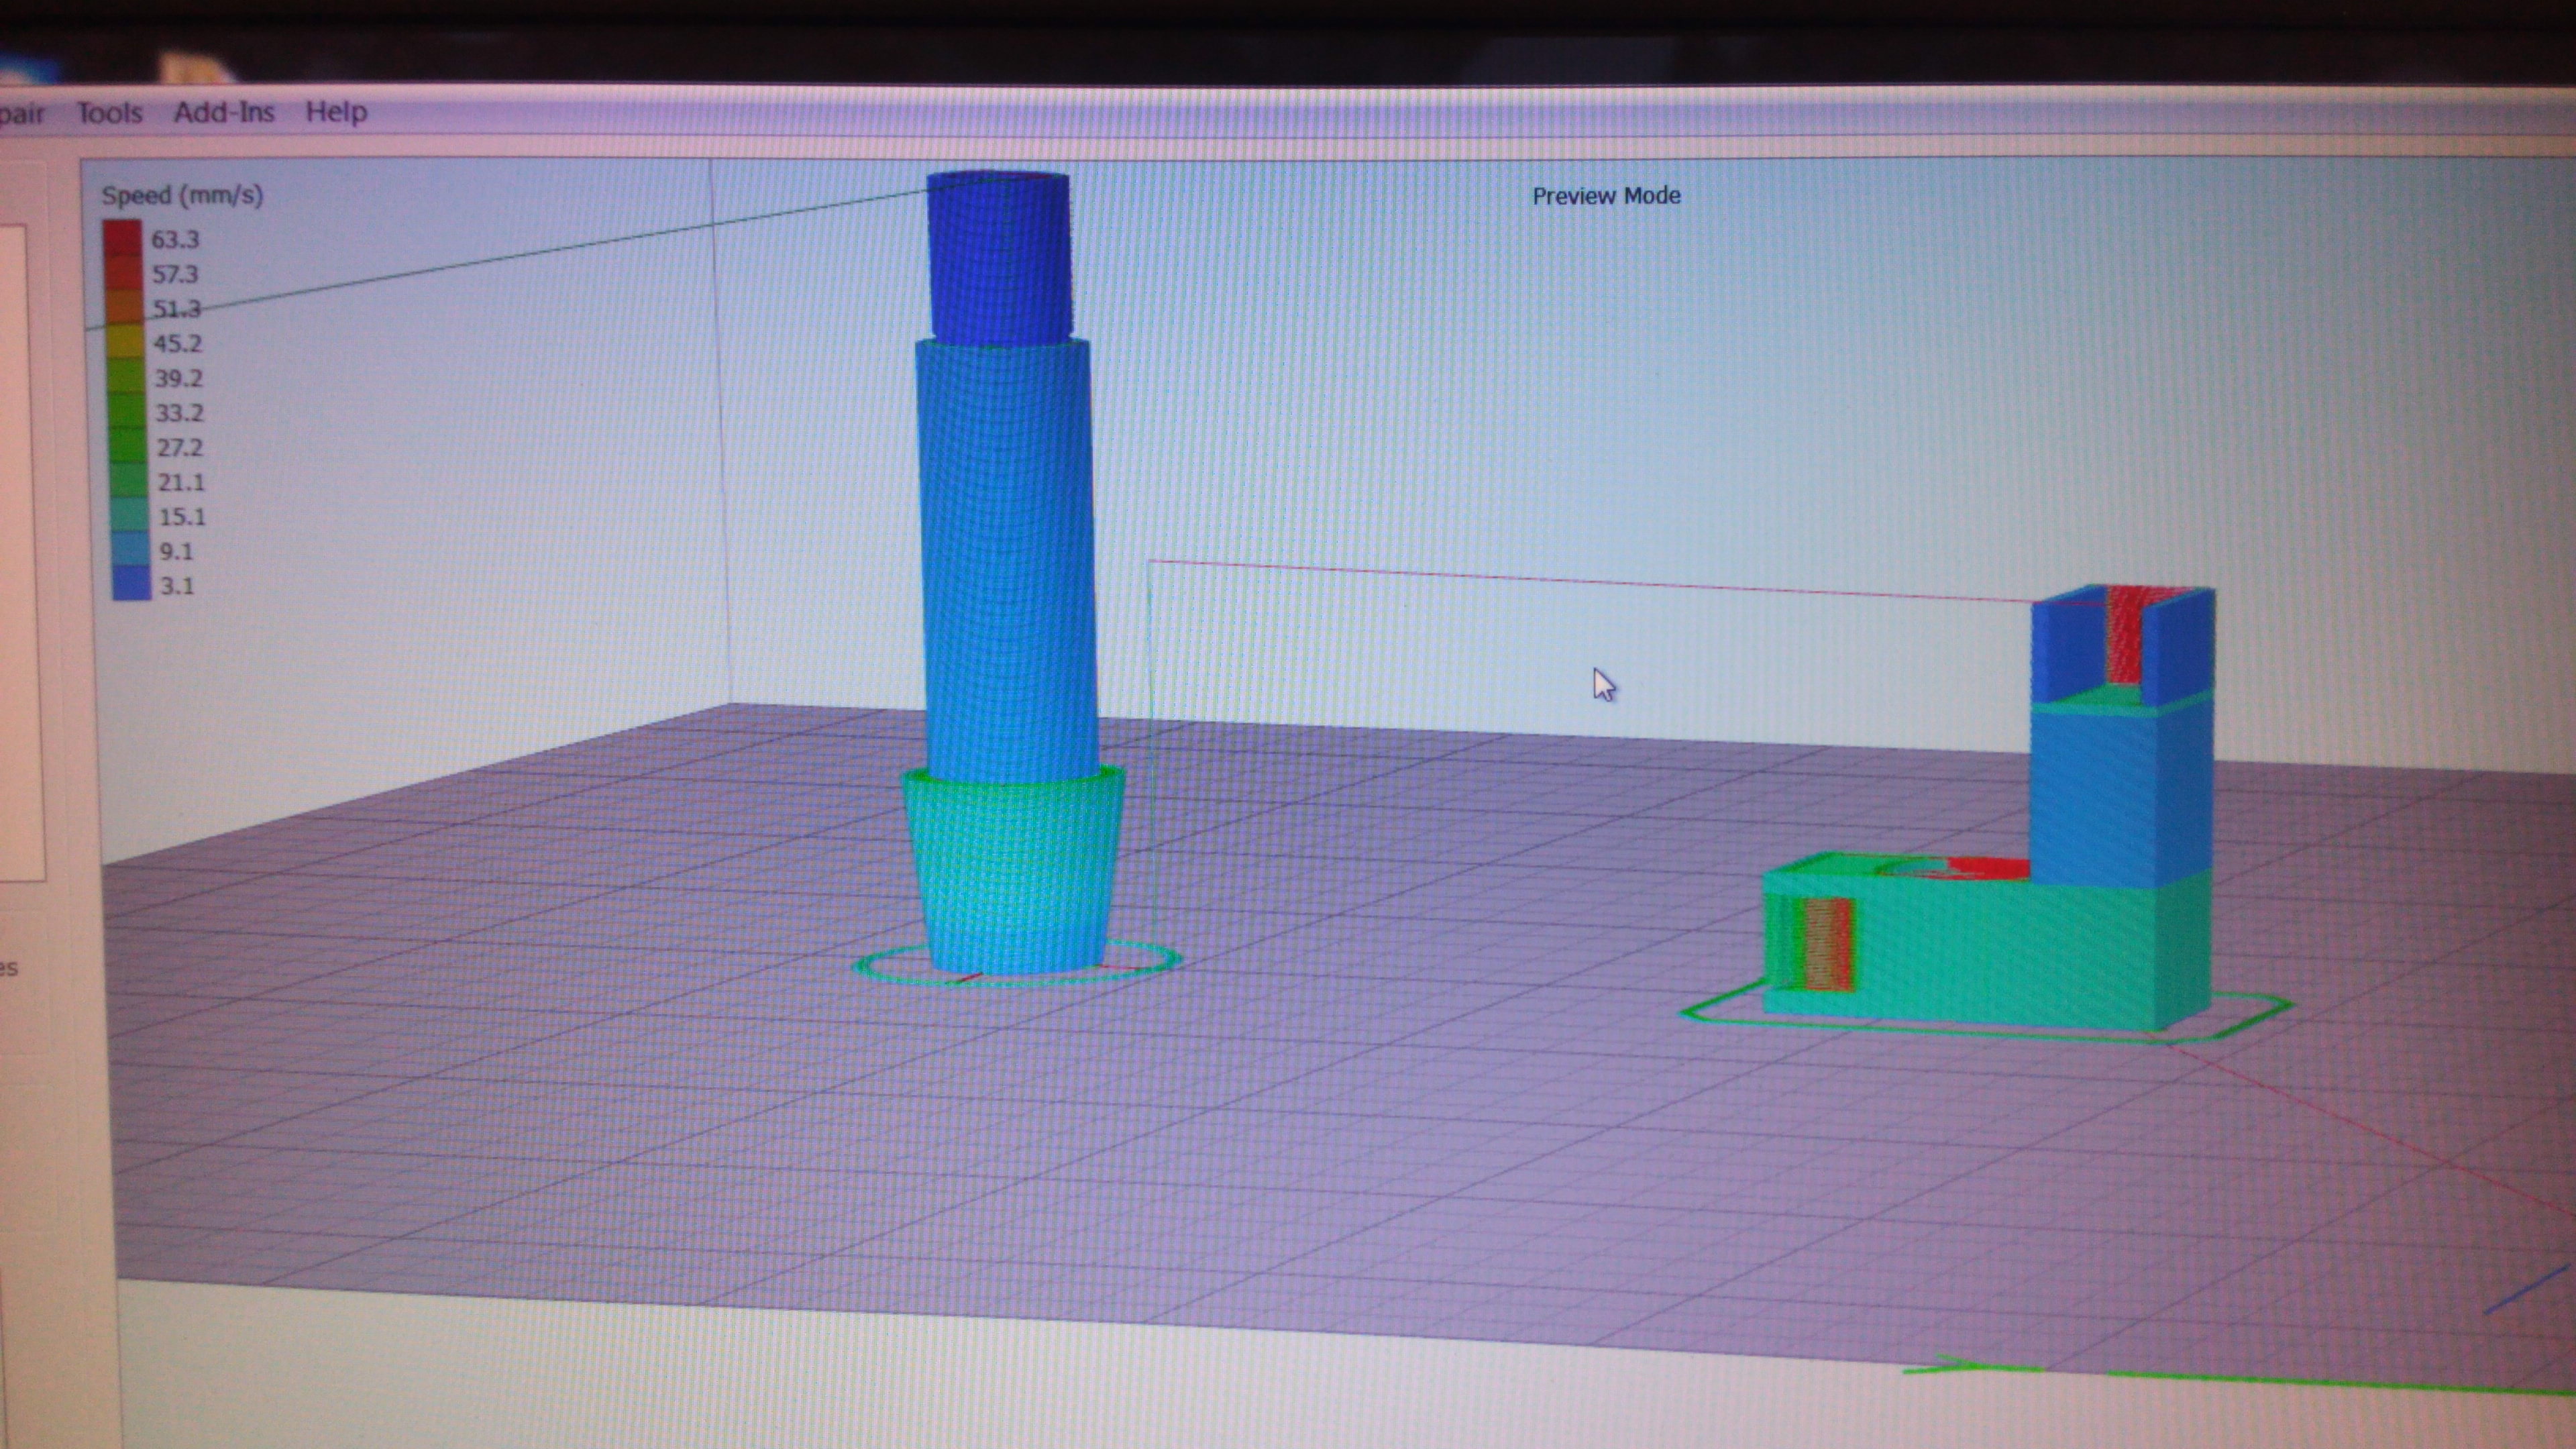Click the green 27.2 speed legend swatch
The width and height of the screenshot is (2576, 1449).
[x=128, y=446]
